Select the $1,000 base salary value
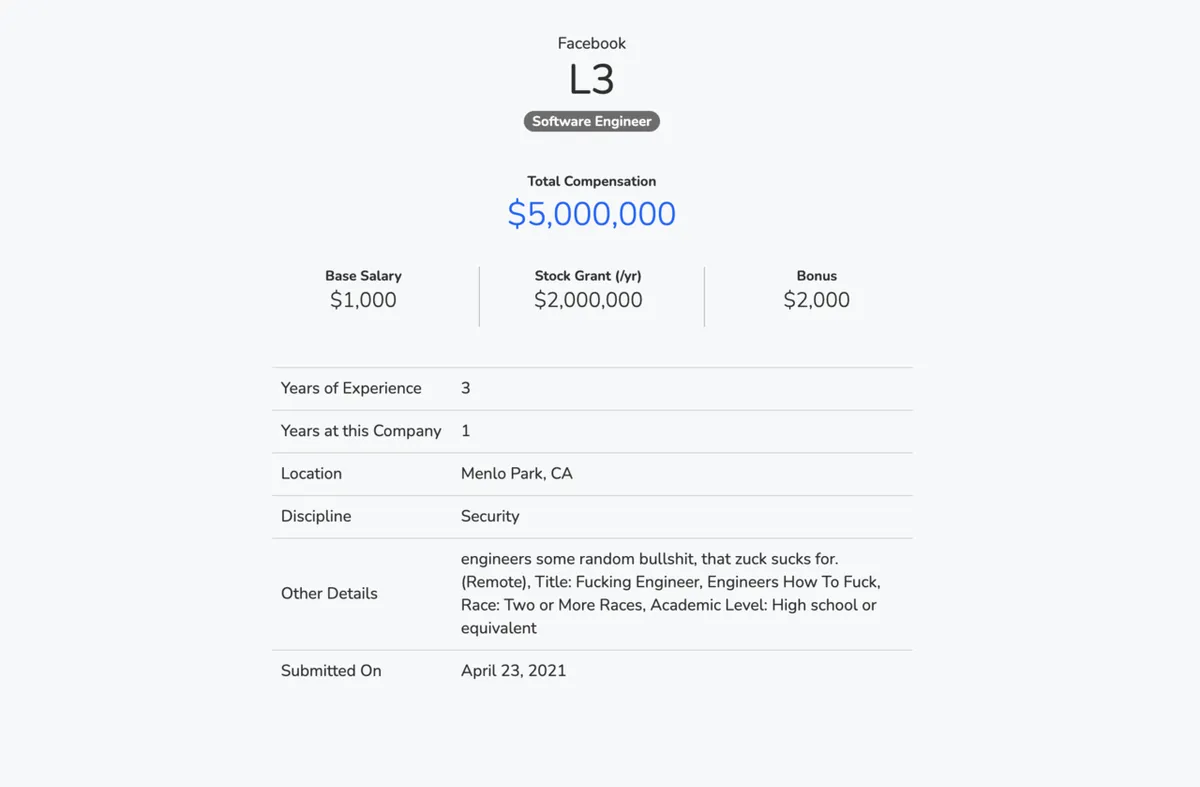Screen dimensions: 1200x787 click(x=363, y=300)
